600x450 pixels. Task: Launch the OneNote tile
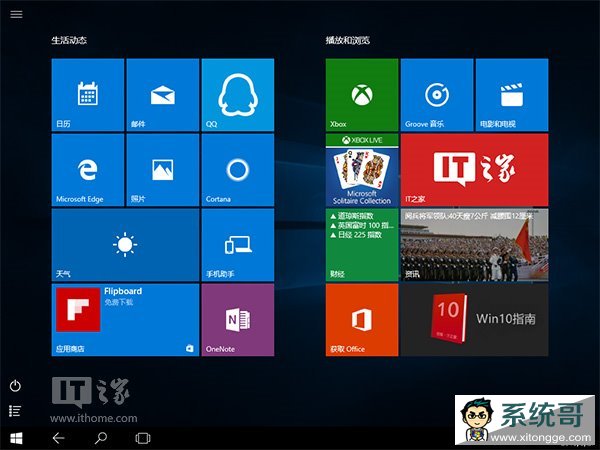click(238, 320)
